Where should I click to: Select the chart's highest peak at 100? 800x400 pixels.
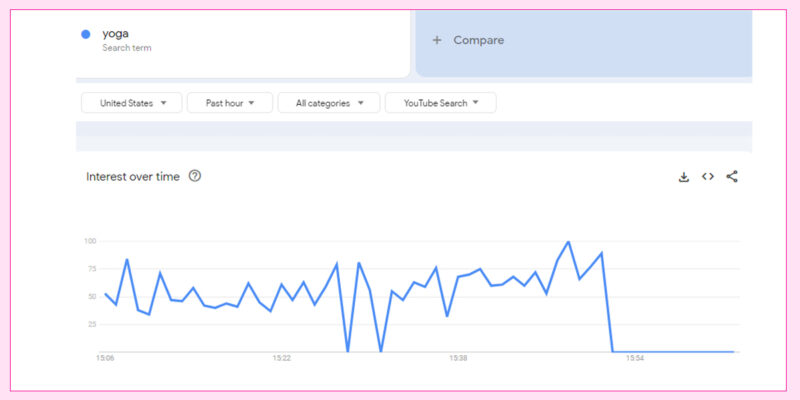point(569,242)
